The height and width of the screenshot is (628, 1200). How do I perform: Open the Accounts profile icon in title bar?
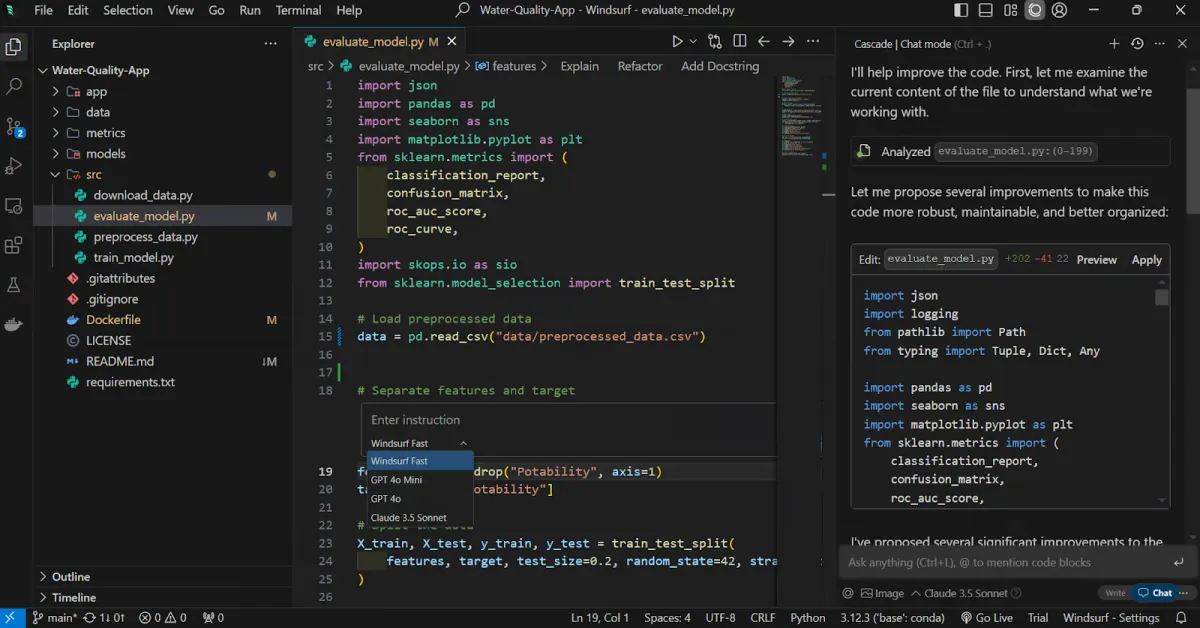[x=1059, y=10]
